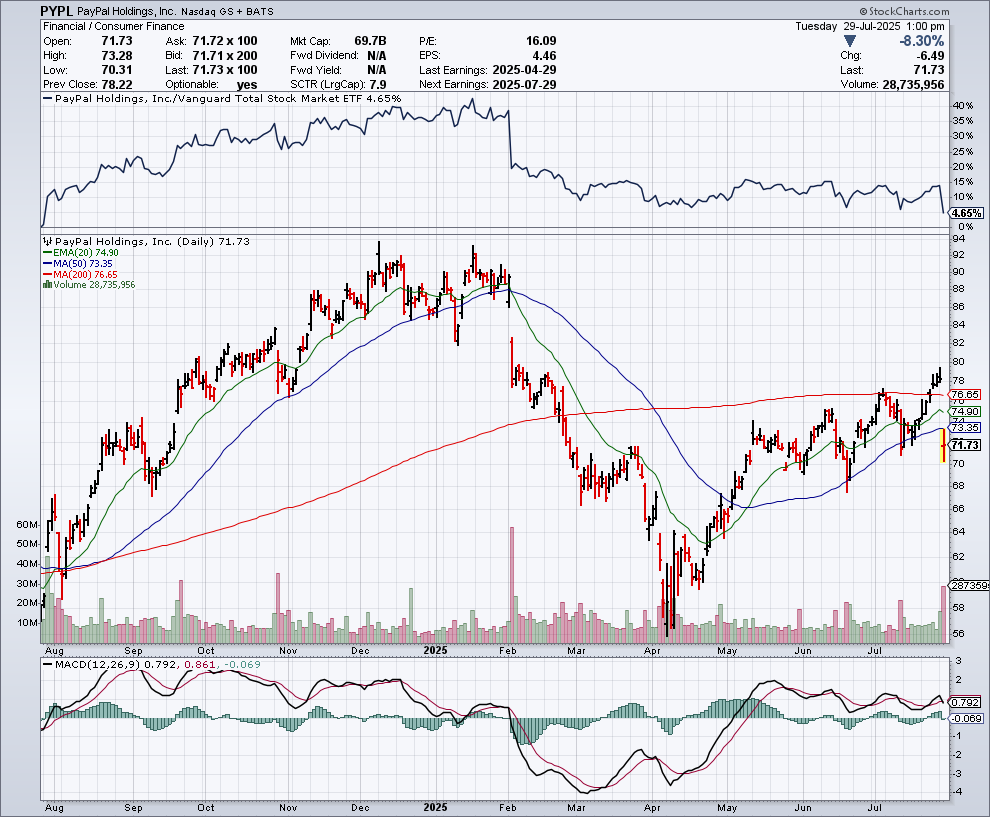Click the Tuesday 29-Jul-2025 1:00 pm timestamp

point(870,27)
